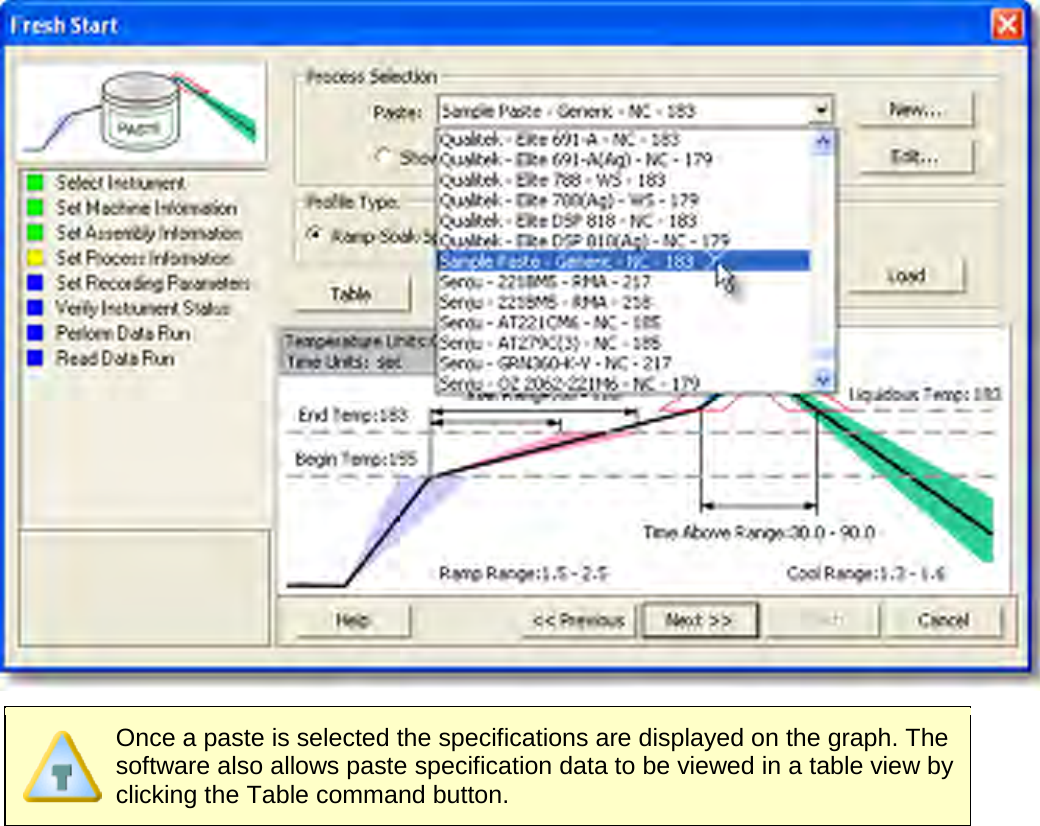Advance with the Next >> button

[x=699, y=620]
